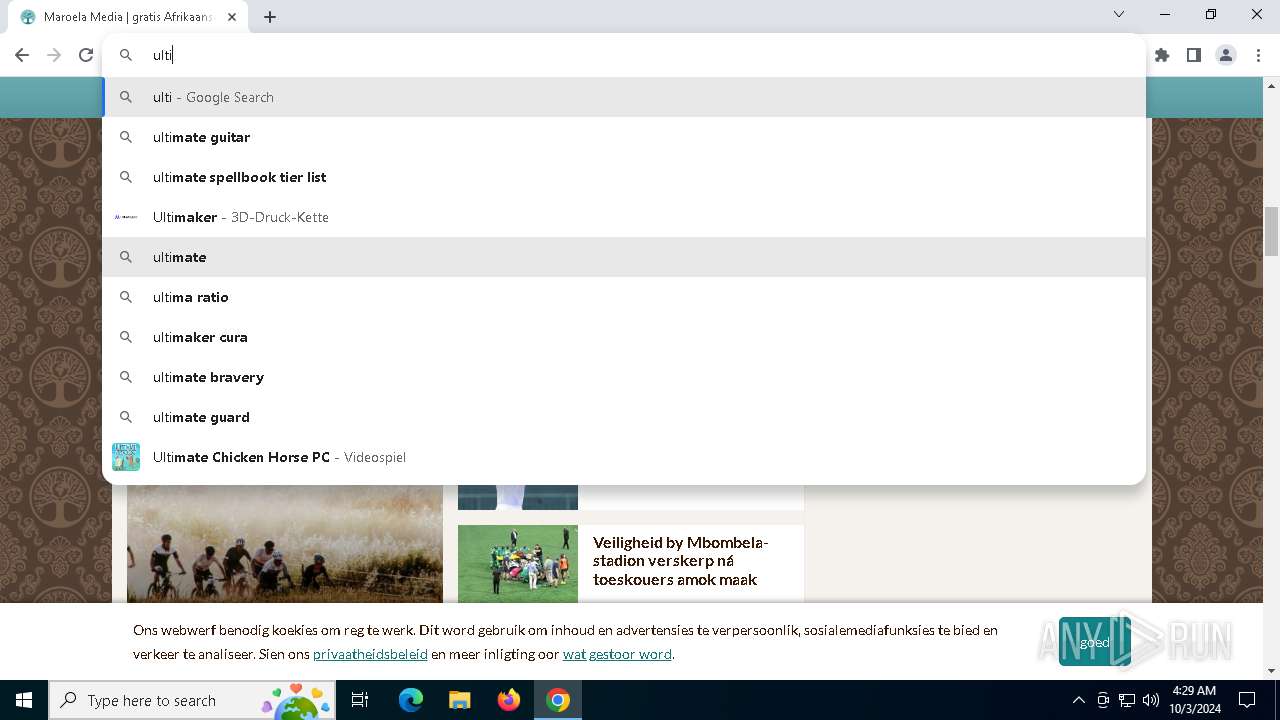Launch Microsoft Edge from the taskbar
The height and width of the screenshot is (720, 1280).
(411, 700)
